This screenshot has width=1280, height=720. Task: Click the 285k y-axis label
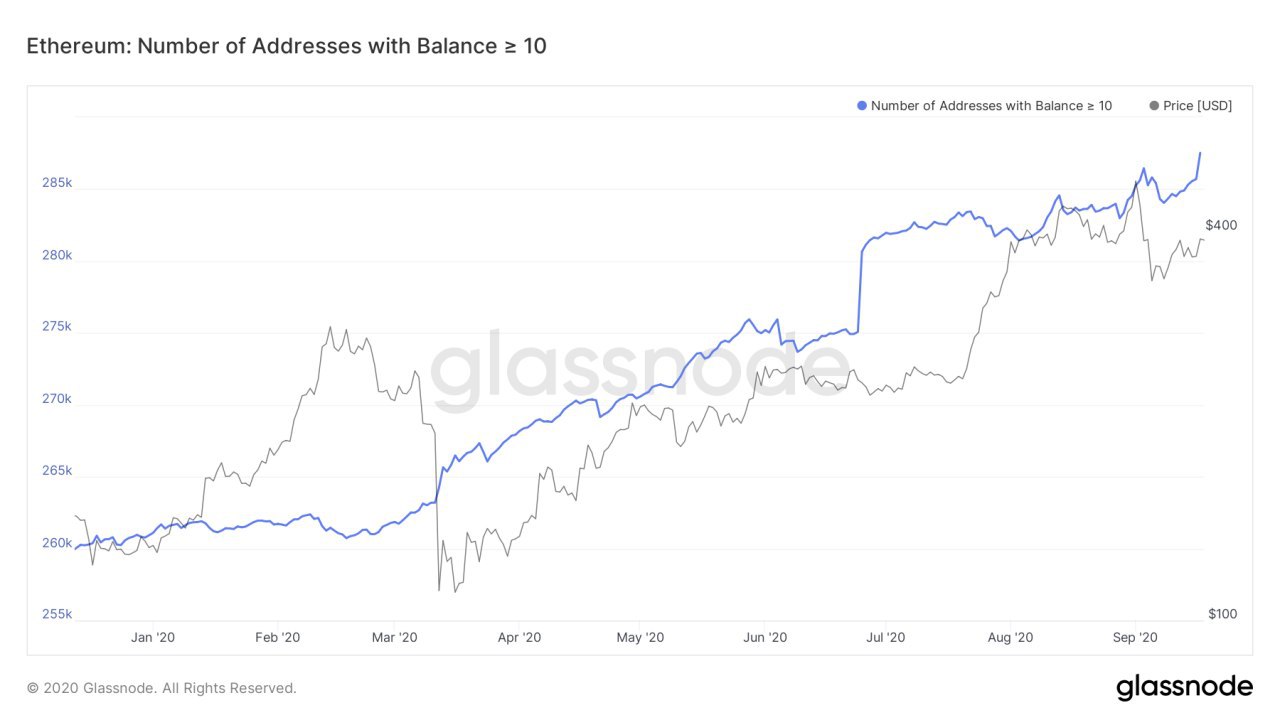pyautogui.click(x=56, y=183)
